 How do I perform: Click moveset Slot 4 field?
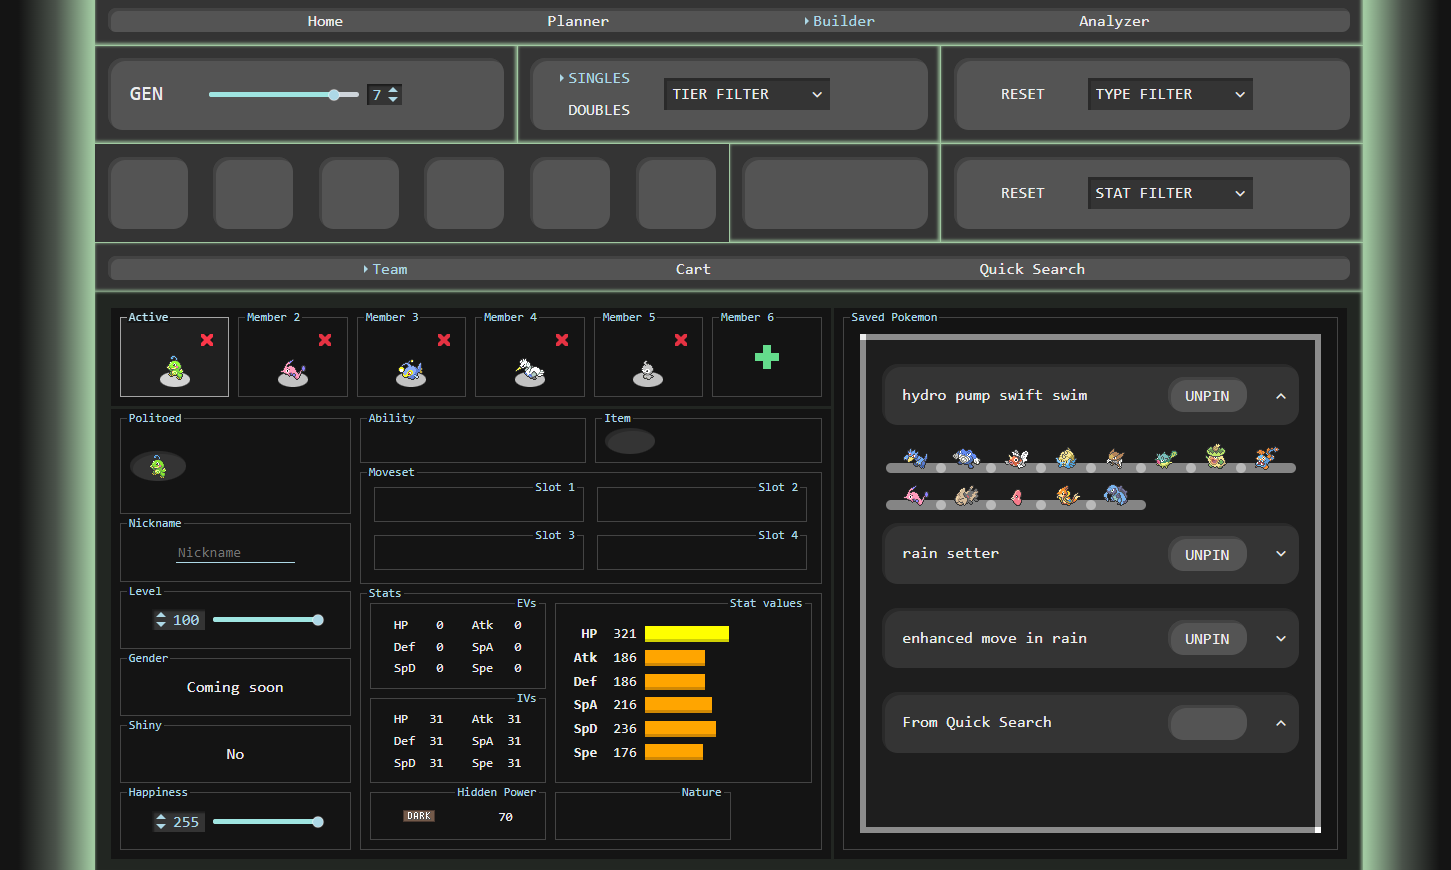[x=701, y=552]
